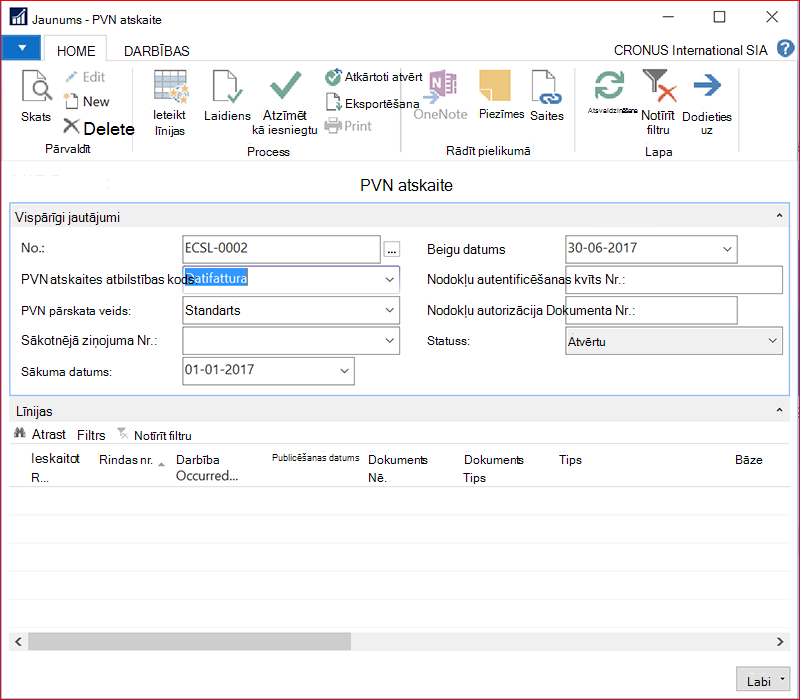Click the Atkārtoti atvērt icon
Image resolution: width=800 pixels, height=700 pixels.
pyautogui.click(x=333, y=77)
